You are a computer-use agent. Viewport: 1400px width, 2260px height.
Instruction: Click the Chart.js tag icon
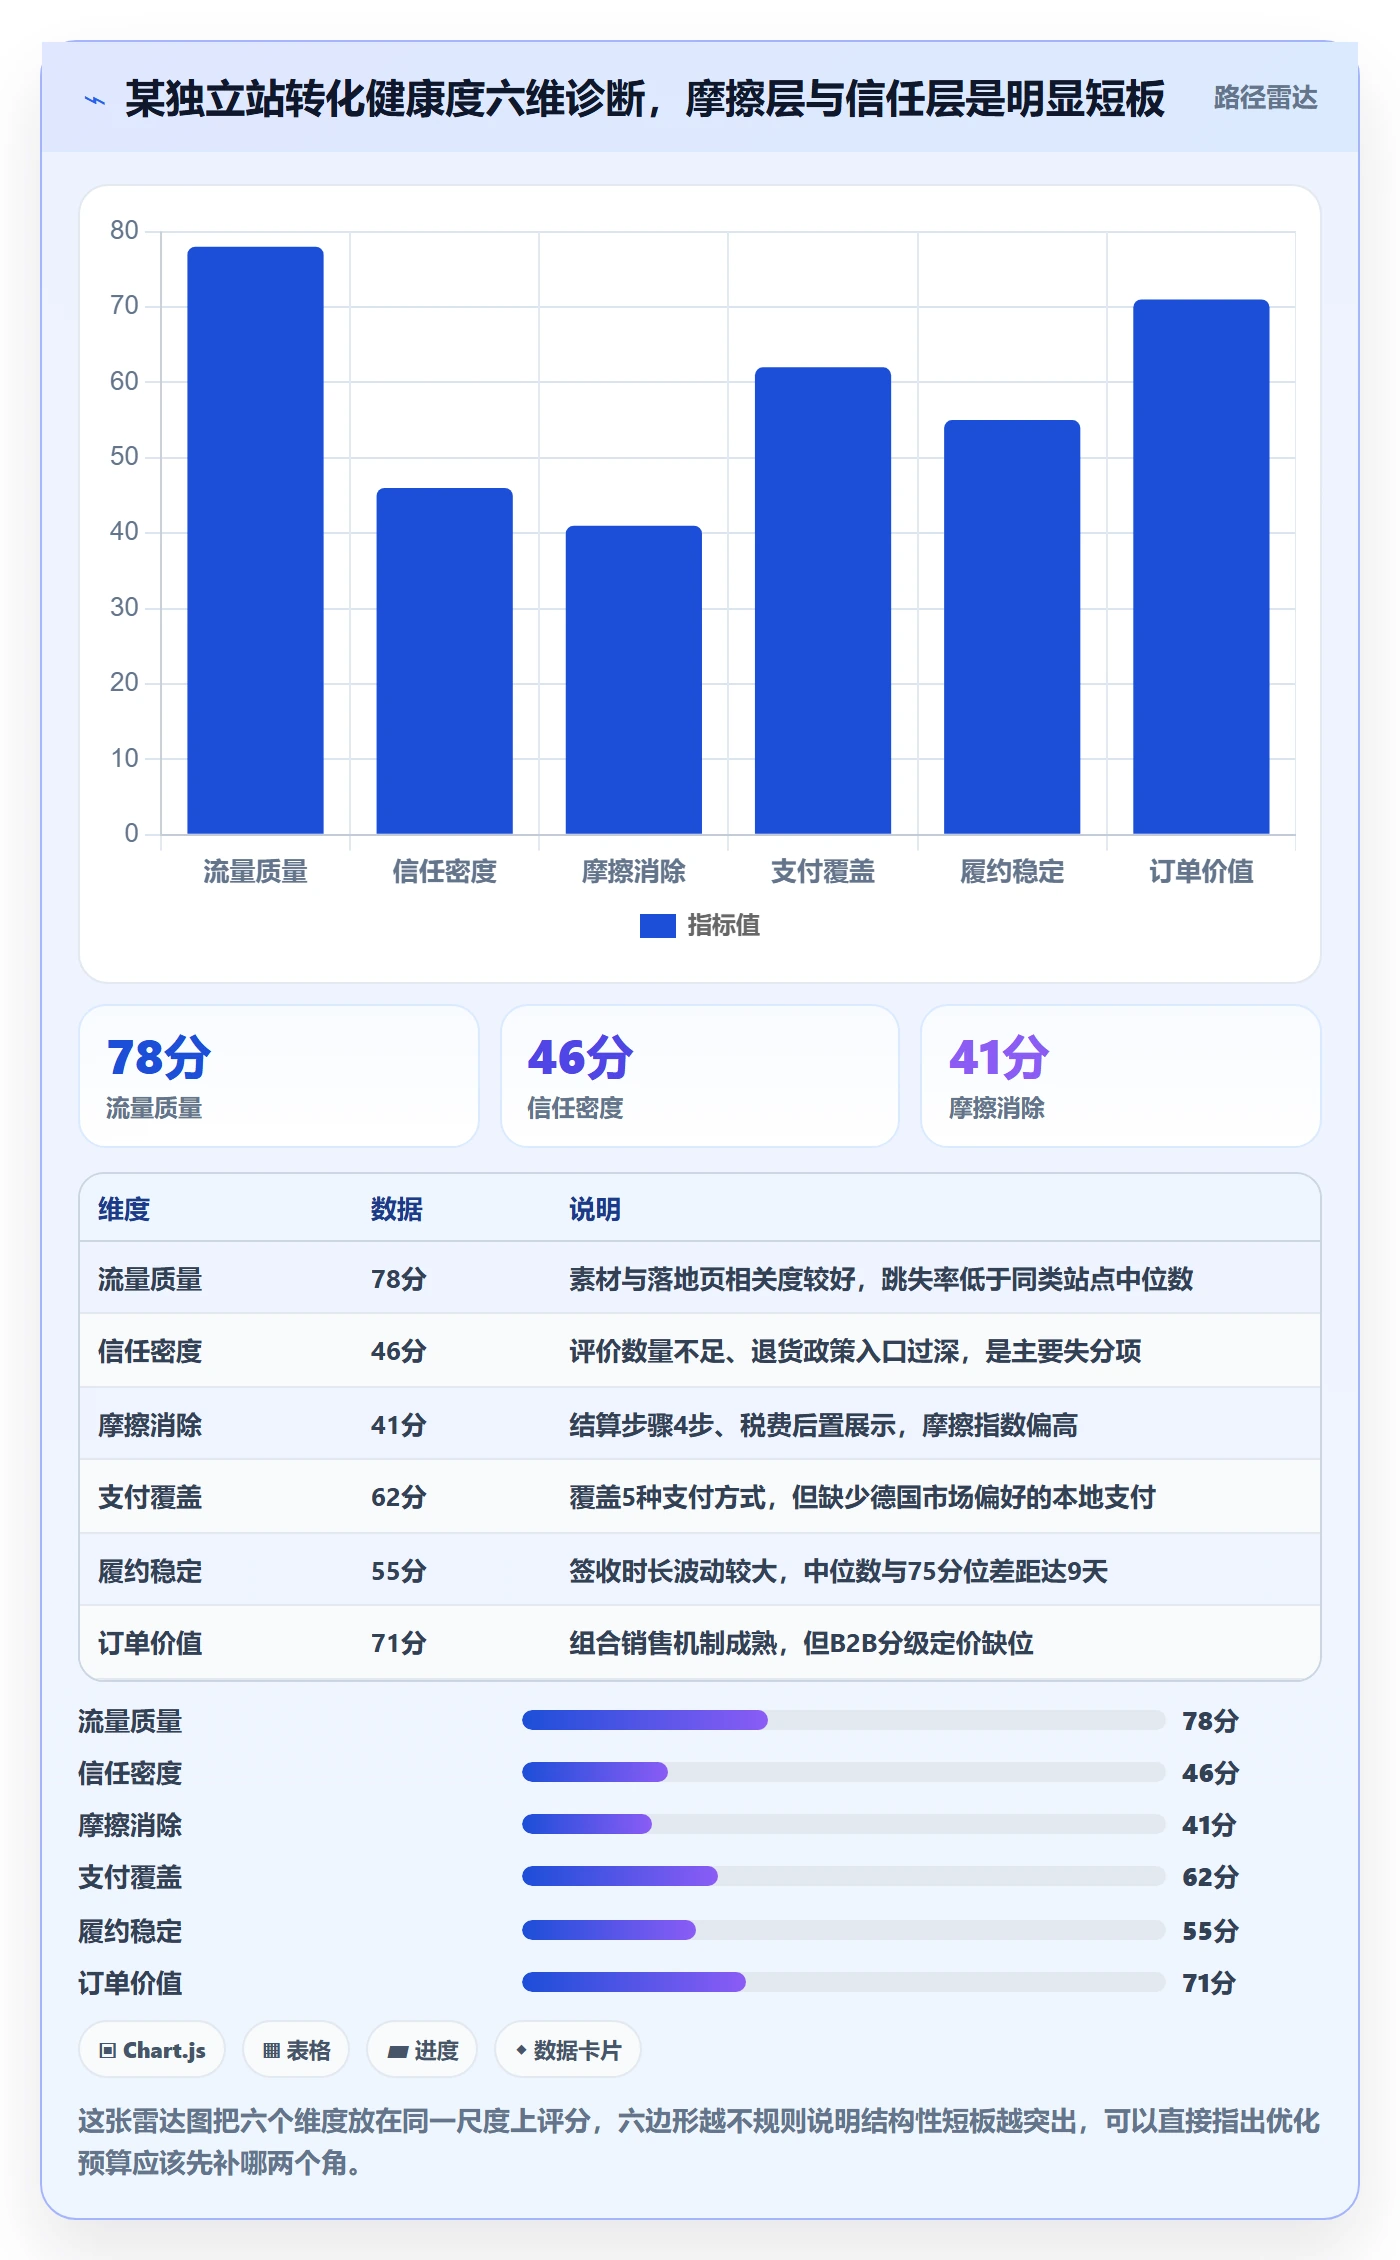(x=108, y=2051)
